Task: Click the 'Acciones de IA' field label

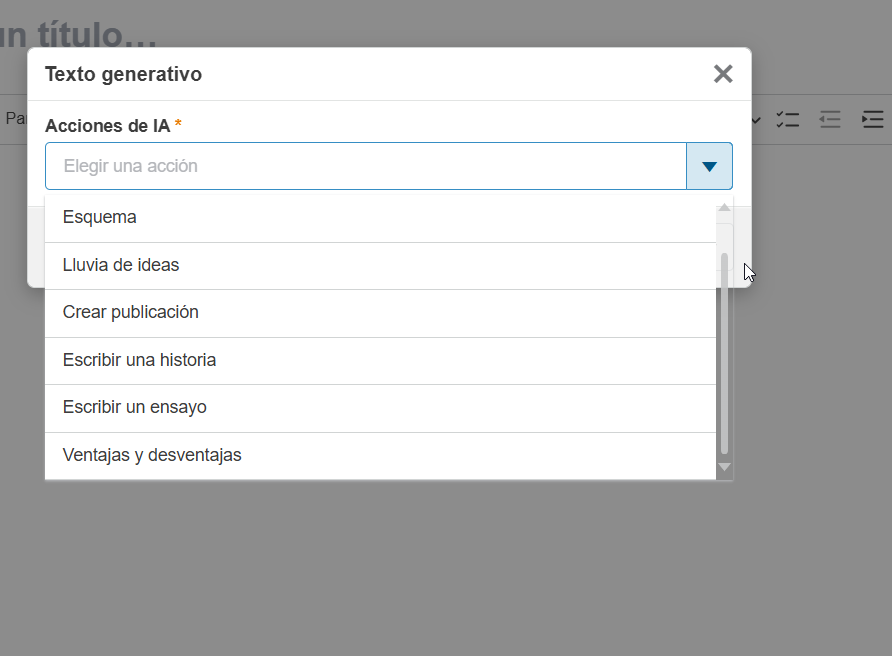Action: (x=107, y=126)
